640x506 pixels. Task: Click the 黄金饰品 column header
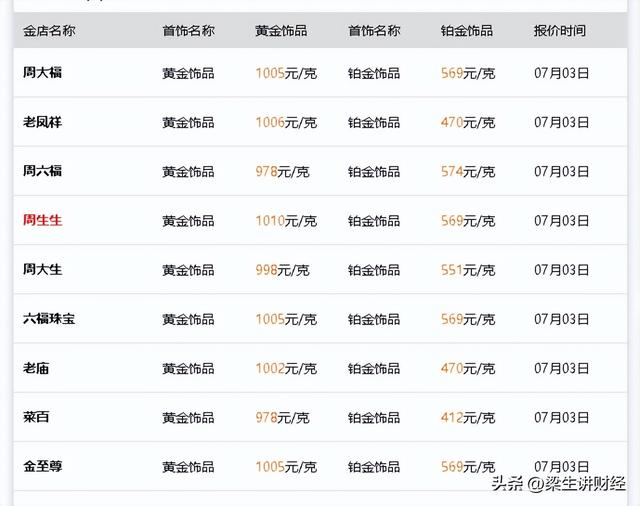pyautogui.click(x=281, y=31)
